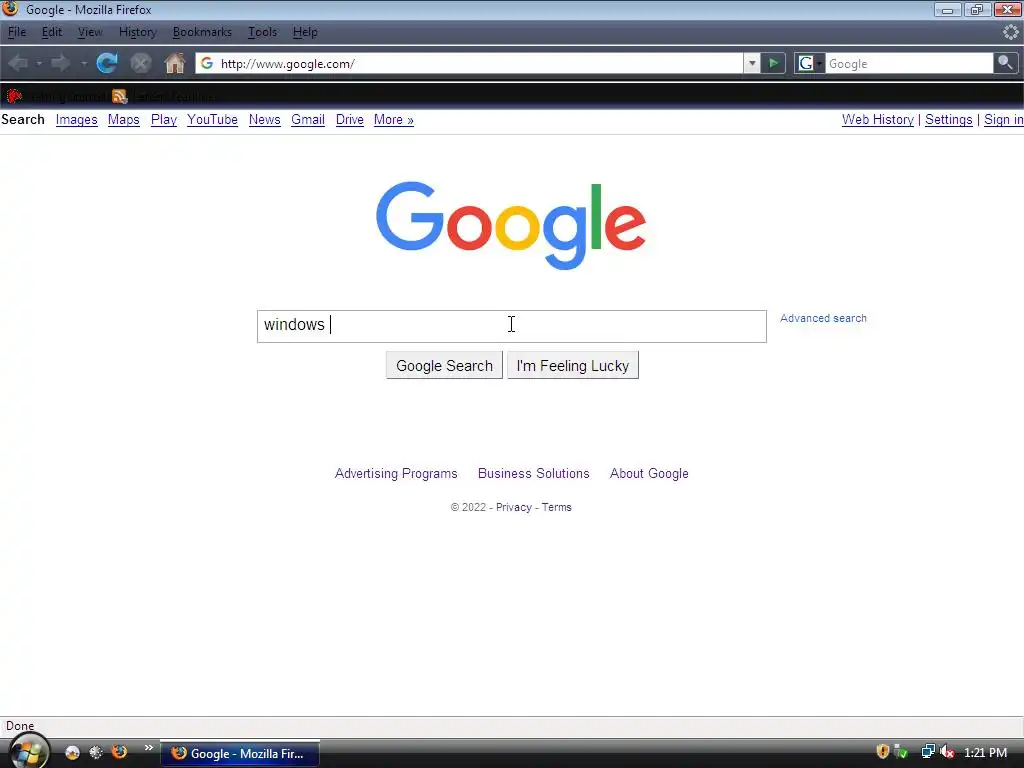Open the Web History link
This screenshot has width=1024, height=768.
878,120
